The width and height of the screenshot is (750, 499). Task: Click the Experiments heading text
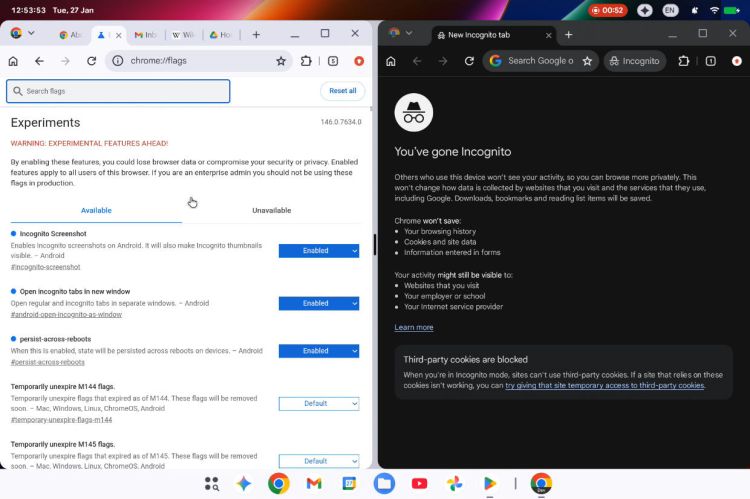click(x=45, y=122)
